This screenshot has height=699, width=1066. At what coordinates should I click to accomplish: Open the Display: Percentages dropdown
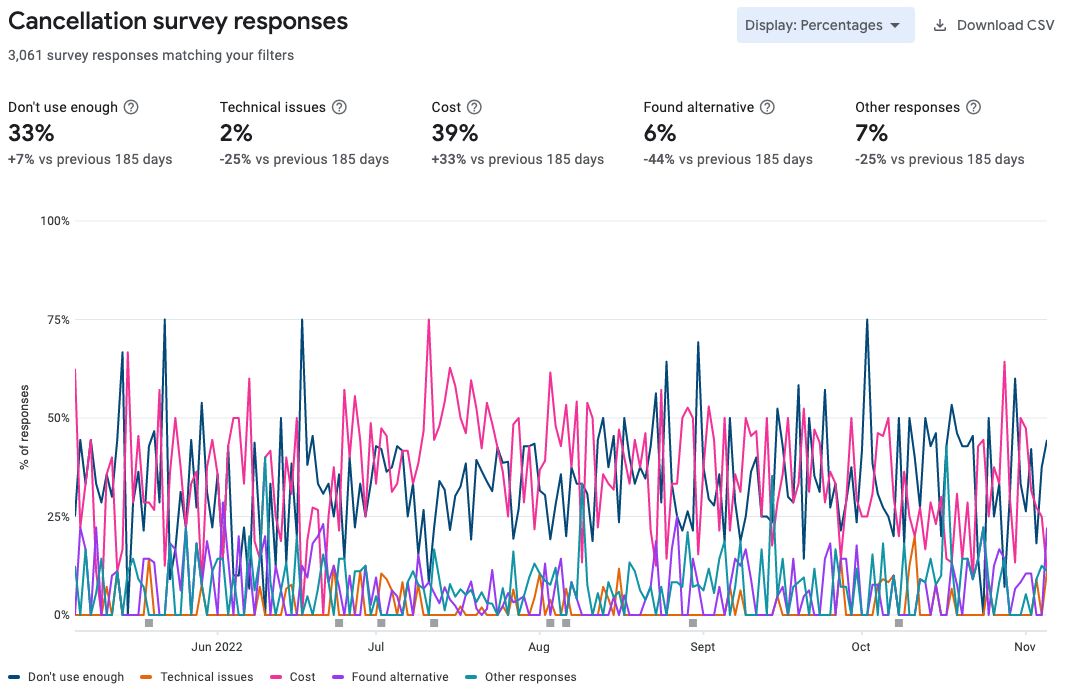826,25
